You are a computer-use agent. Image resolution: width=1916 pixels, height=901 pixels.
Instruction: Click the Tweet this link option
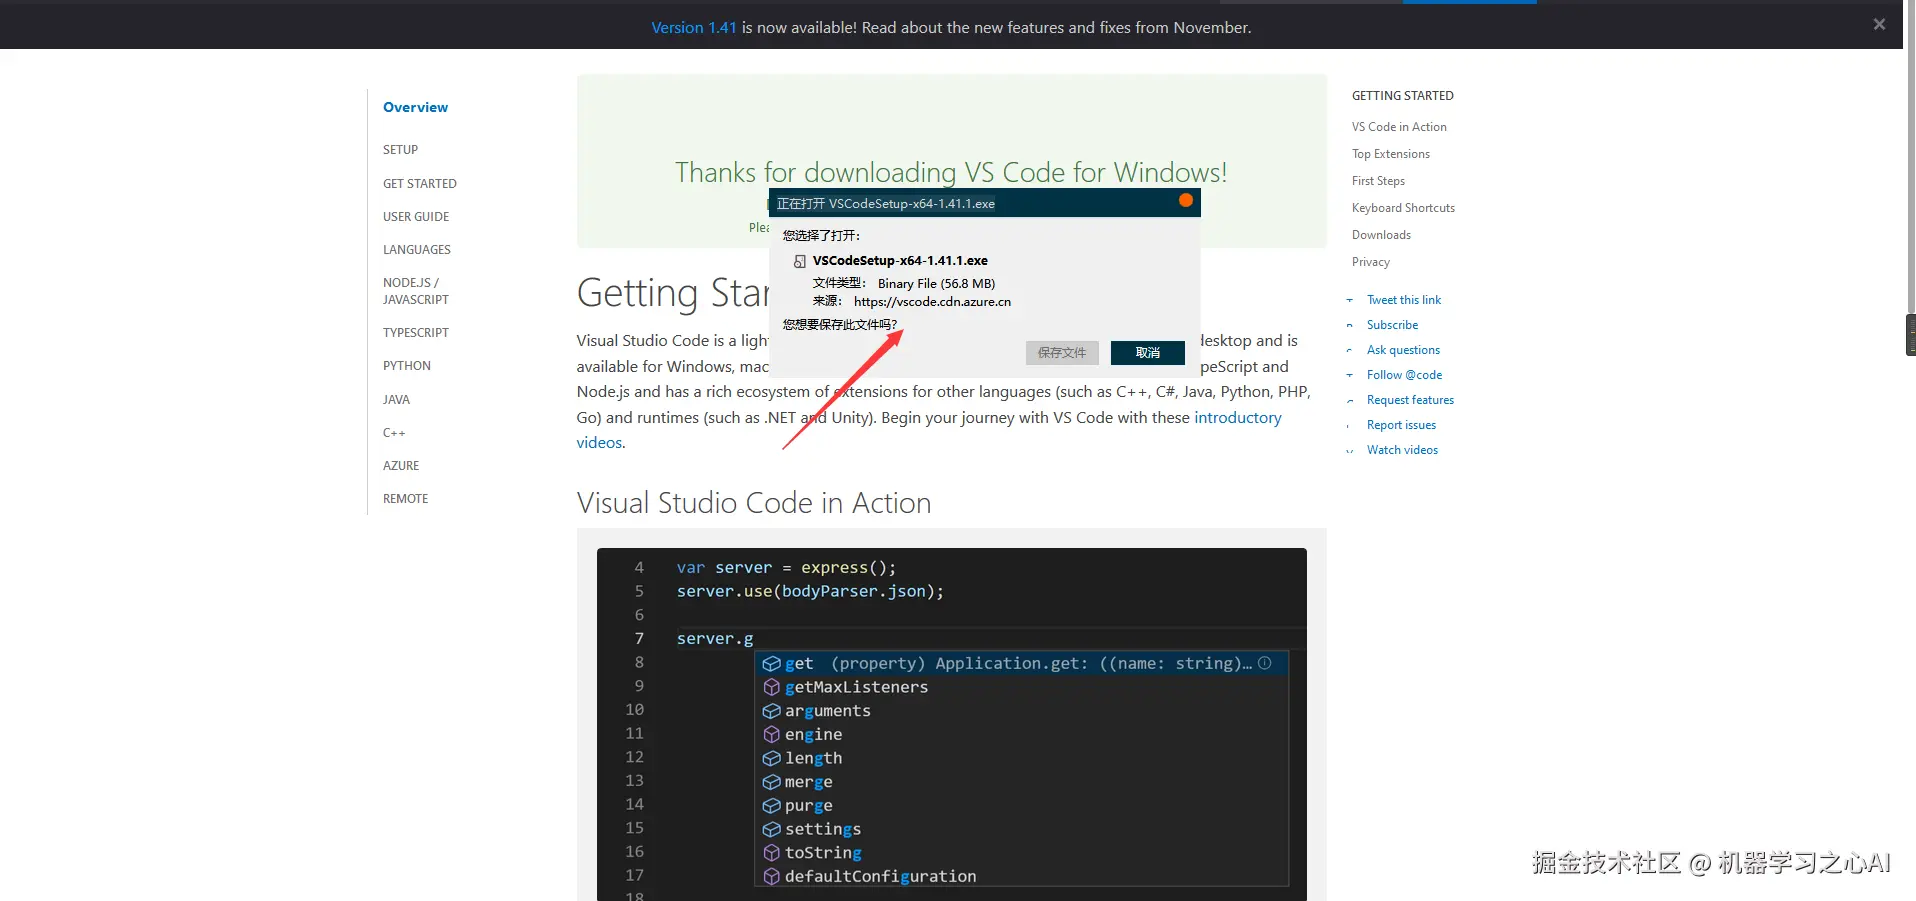(1404, 300)
